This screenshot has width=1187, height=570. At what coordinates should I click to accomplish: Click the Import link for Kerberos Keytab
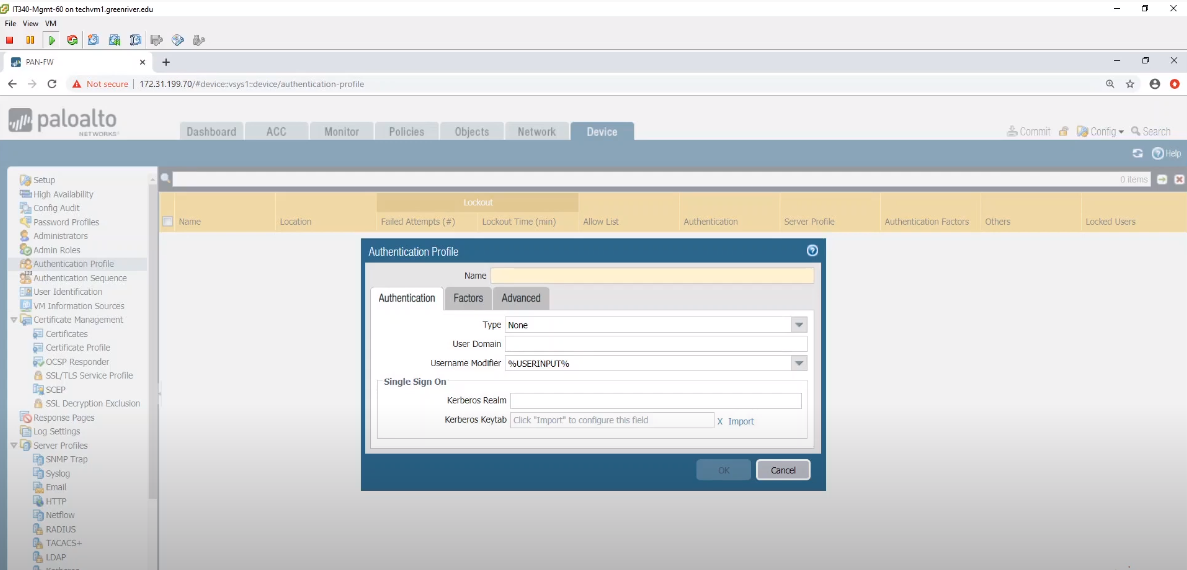coord(741,421)
